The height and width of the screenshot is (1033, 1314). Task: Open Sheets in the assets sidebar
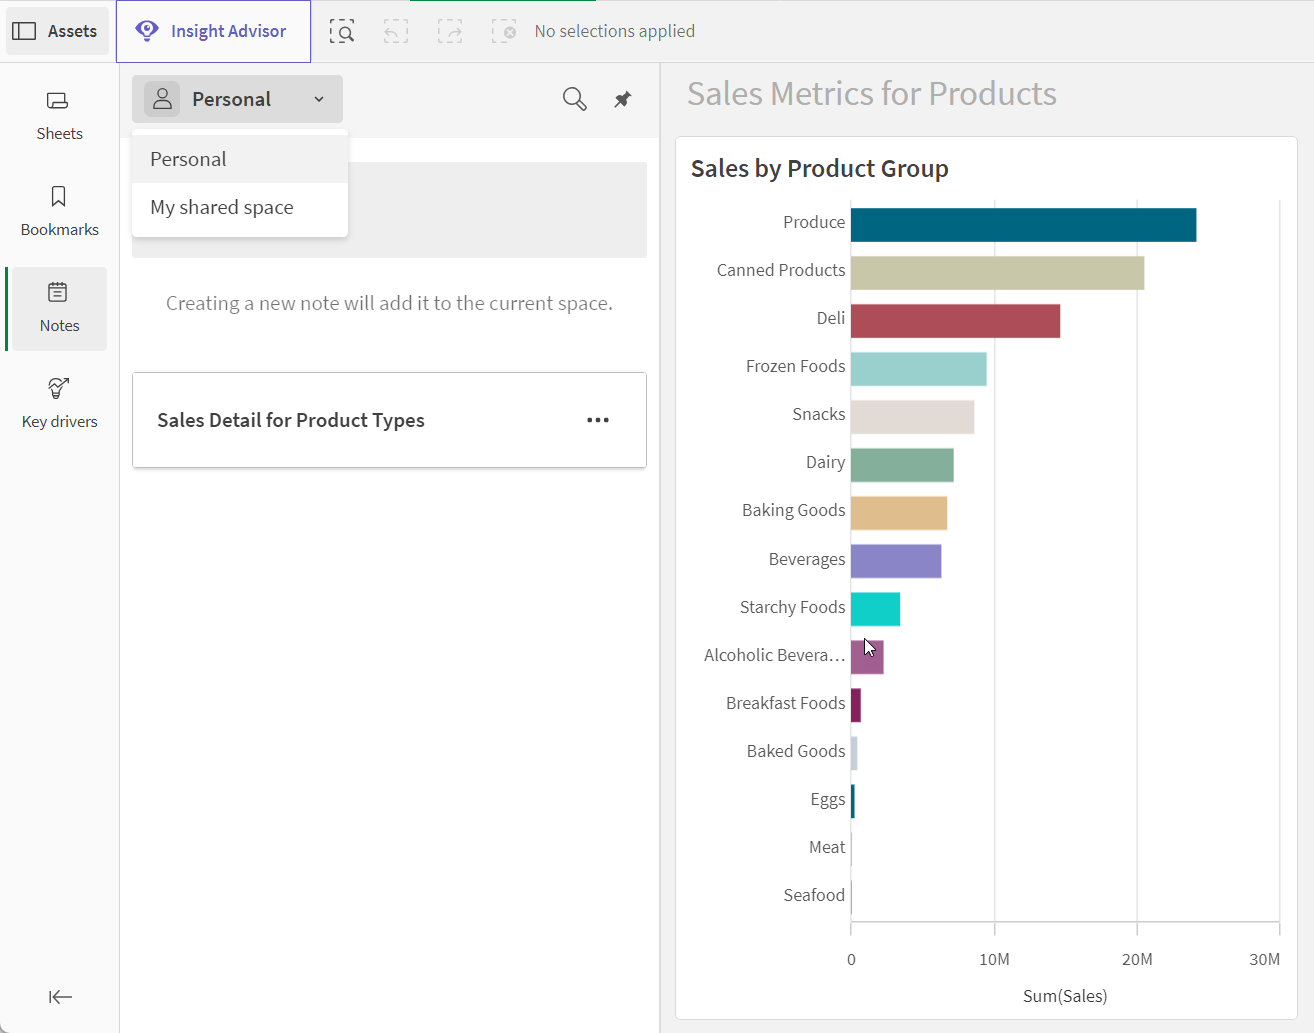(x=59, y=115)
